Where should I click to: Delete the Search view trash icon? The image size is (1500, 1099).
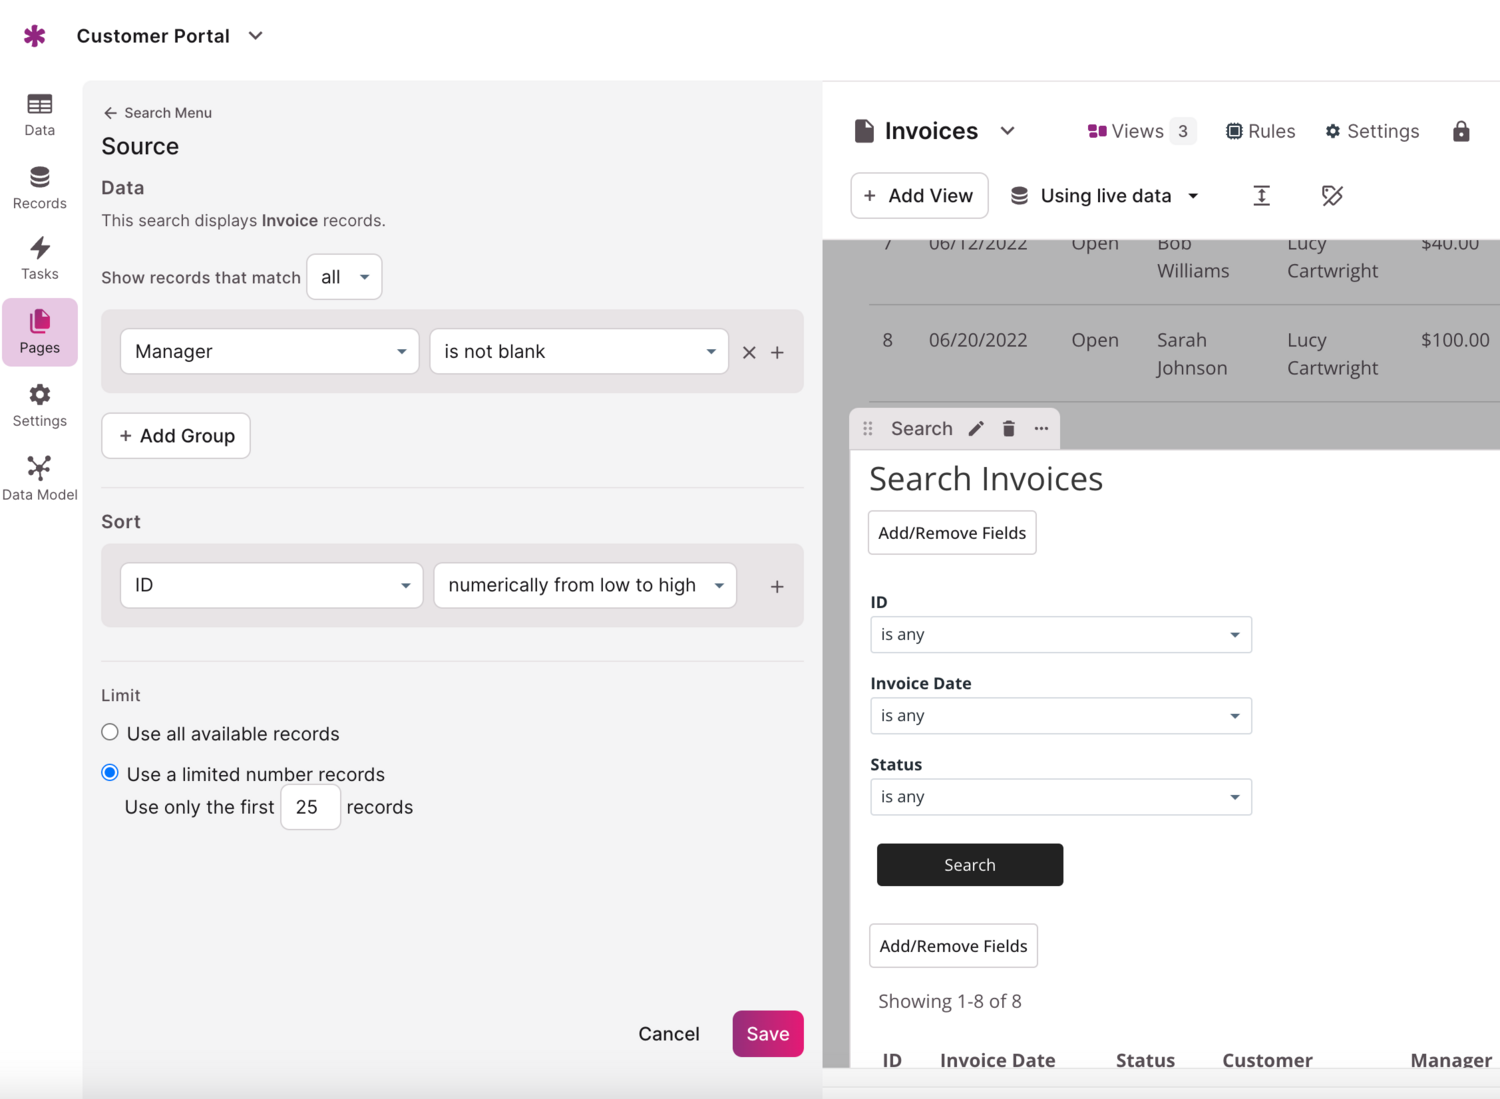tap(1009, 429)
